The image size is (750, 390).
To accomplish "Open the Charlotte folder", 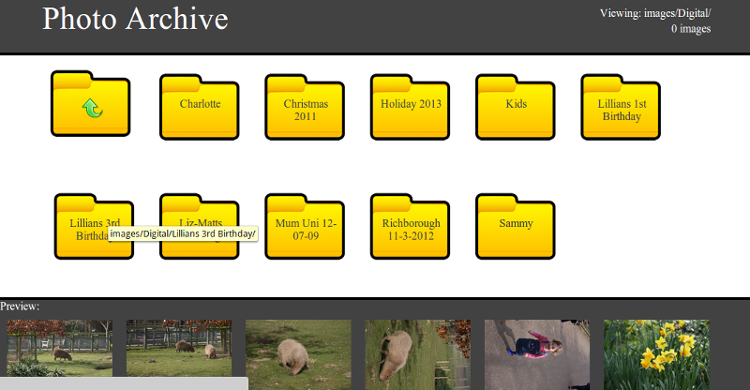I will [x=199, y=107].
